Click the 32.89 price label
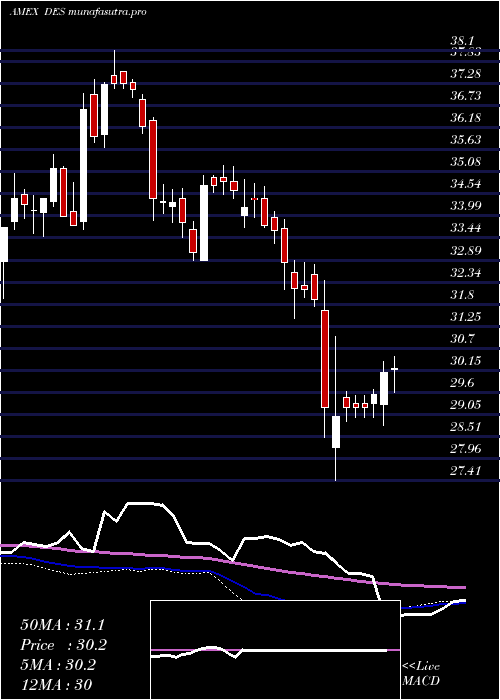This screenshot has width=500, height=700. click(465, 250)
